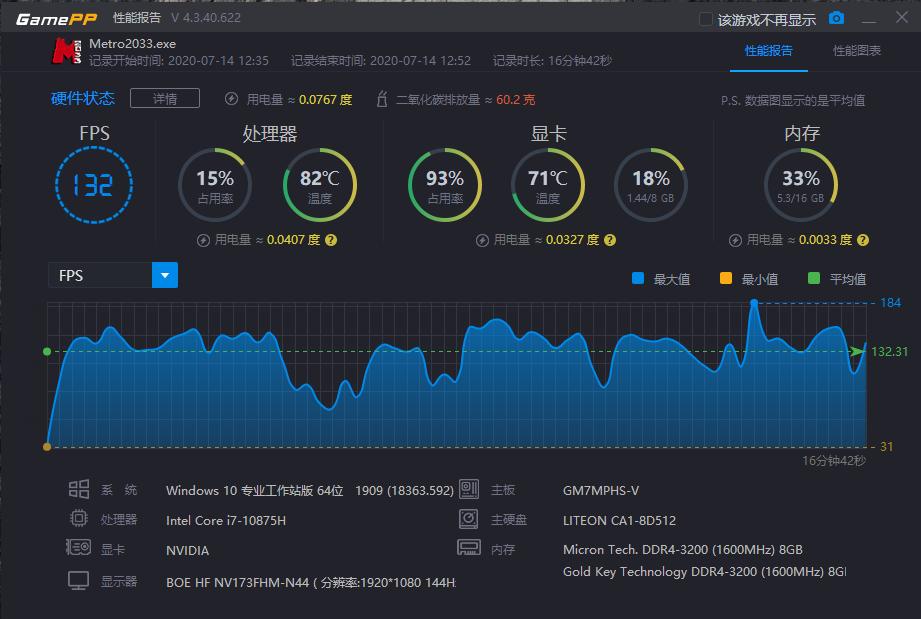The height and width of the screenshot is (619, 921).
Task: Click the 详情 button
Action: pyautogui.click(x=164, y=98)
